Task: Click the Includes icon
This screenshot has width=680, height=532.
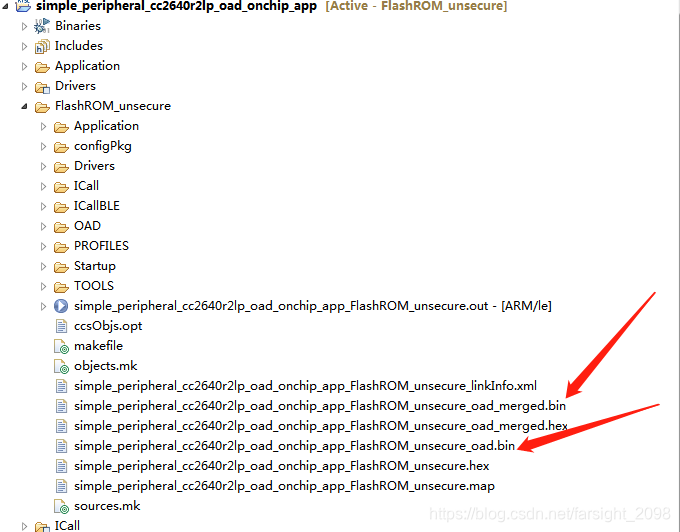Action: (42, 46)
